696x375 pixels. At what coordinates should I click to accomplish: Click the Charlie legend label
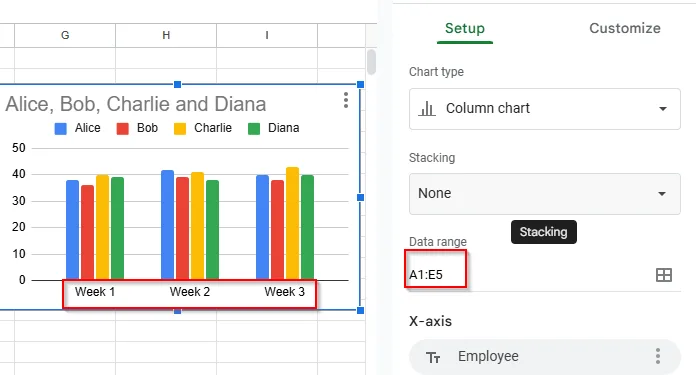[x=213, y=128]
